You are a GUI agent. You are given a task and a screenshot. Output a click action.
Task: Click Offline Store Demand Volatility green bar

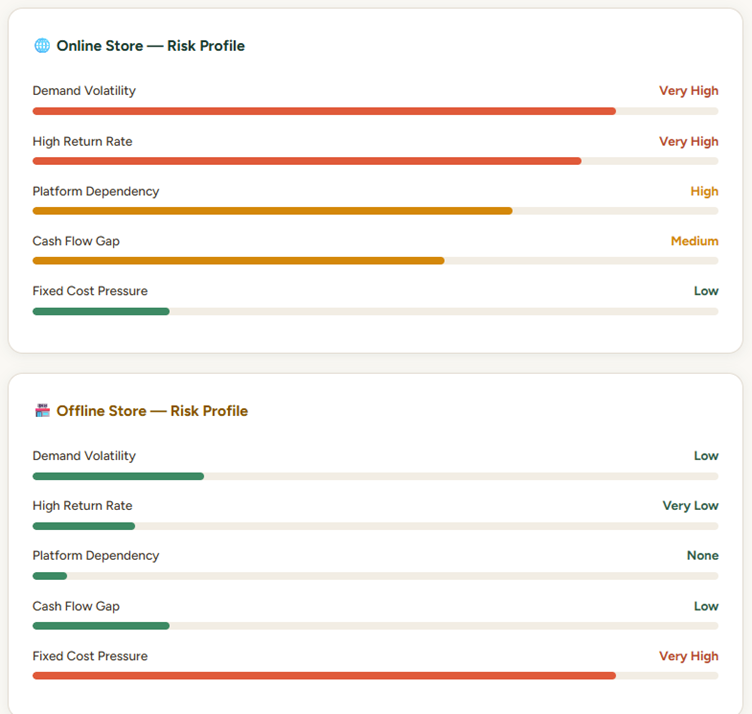pos(118,476)
